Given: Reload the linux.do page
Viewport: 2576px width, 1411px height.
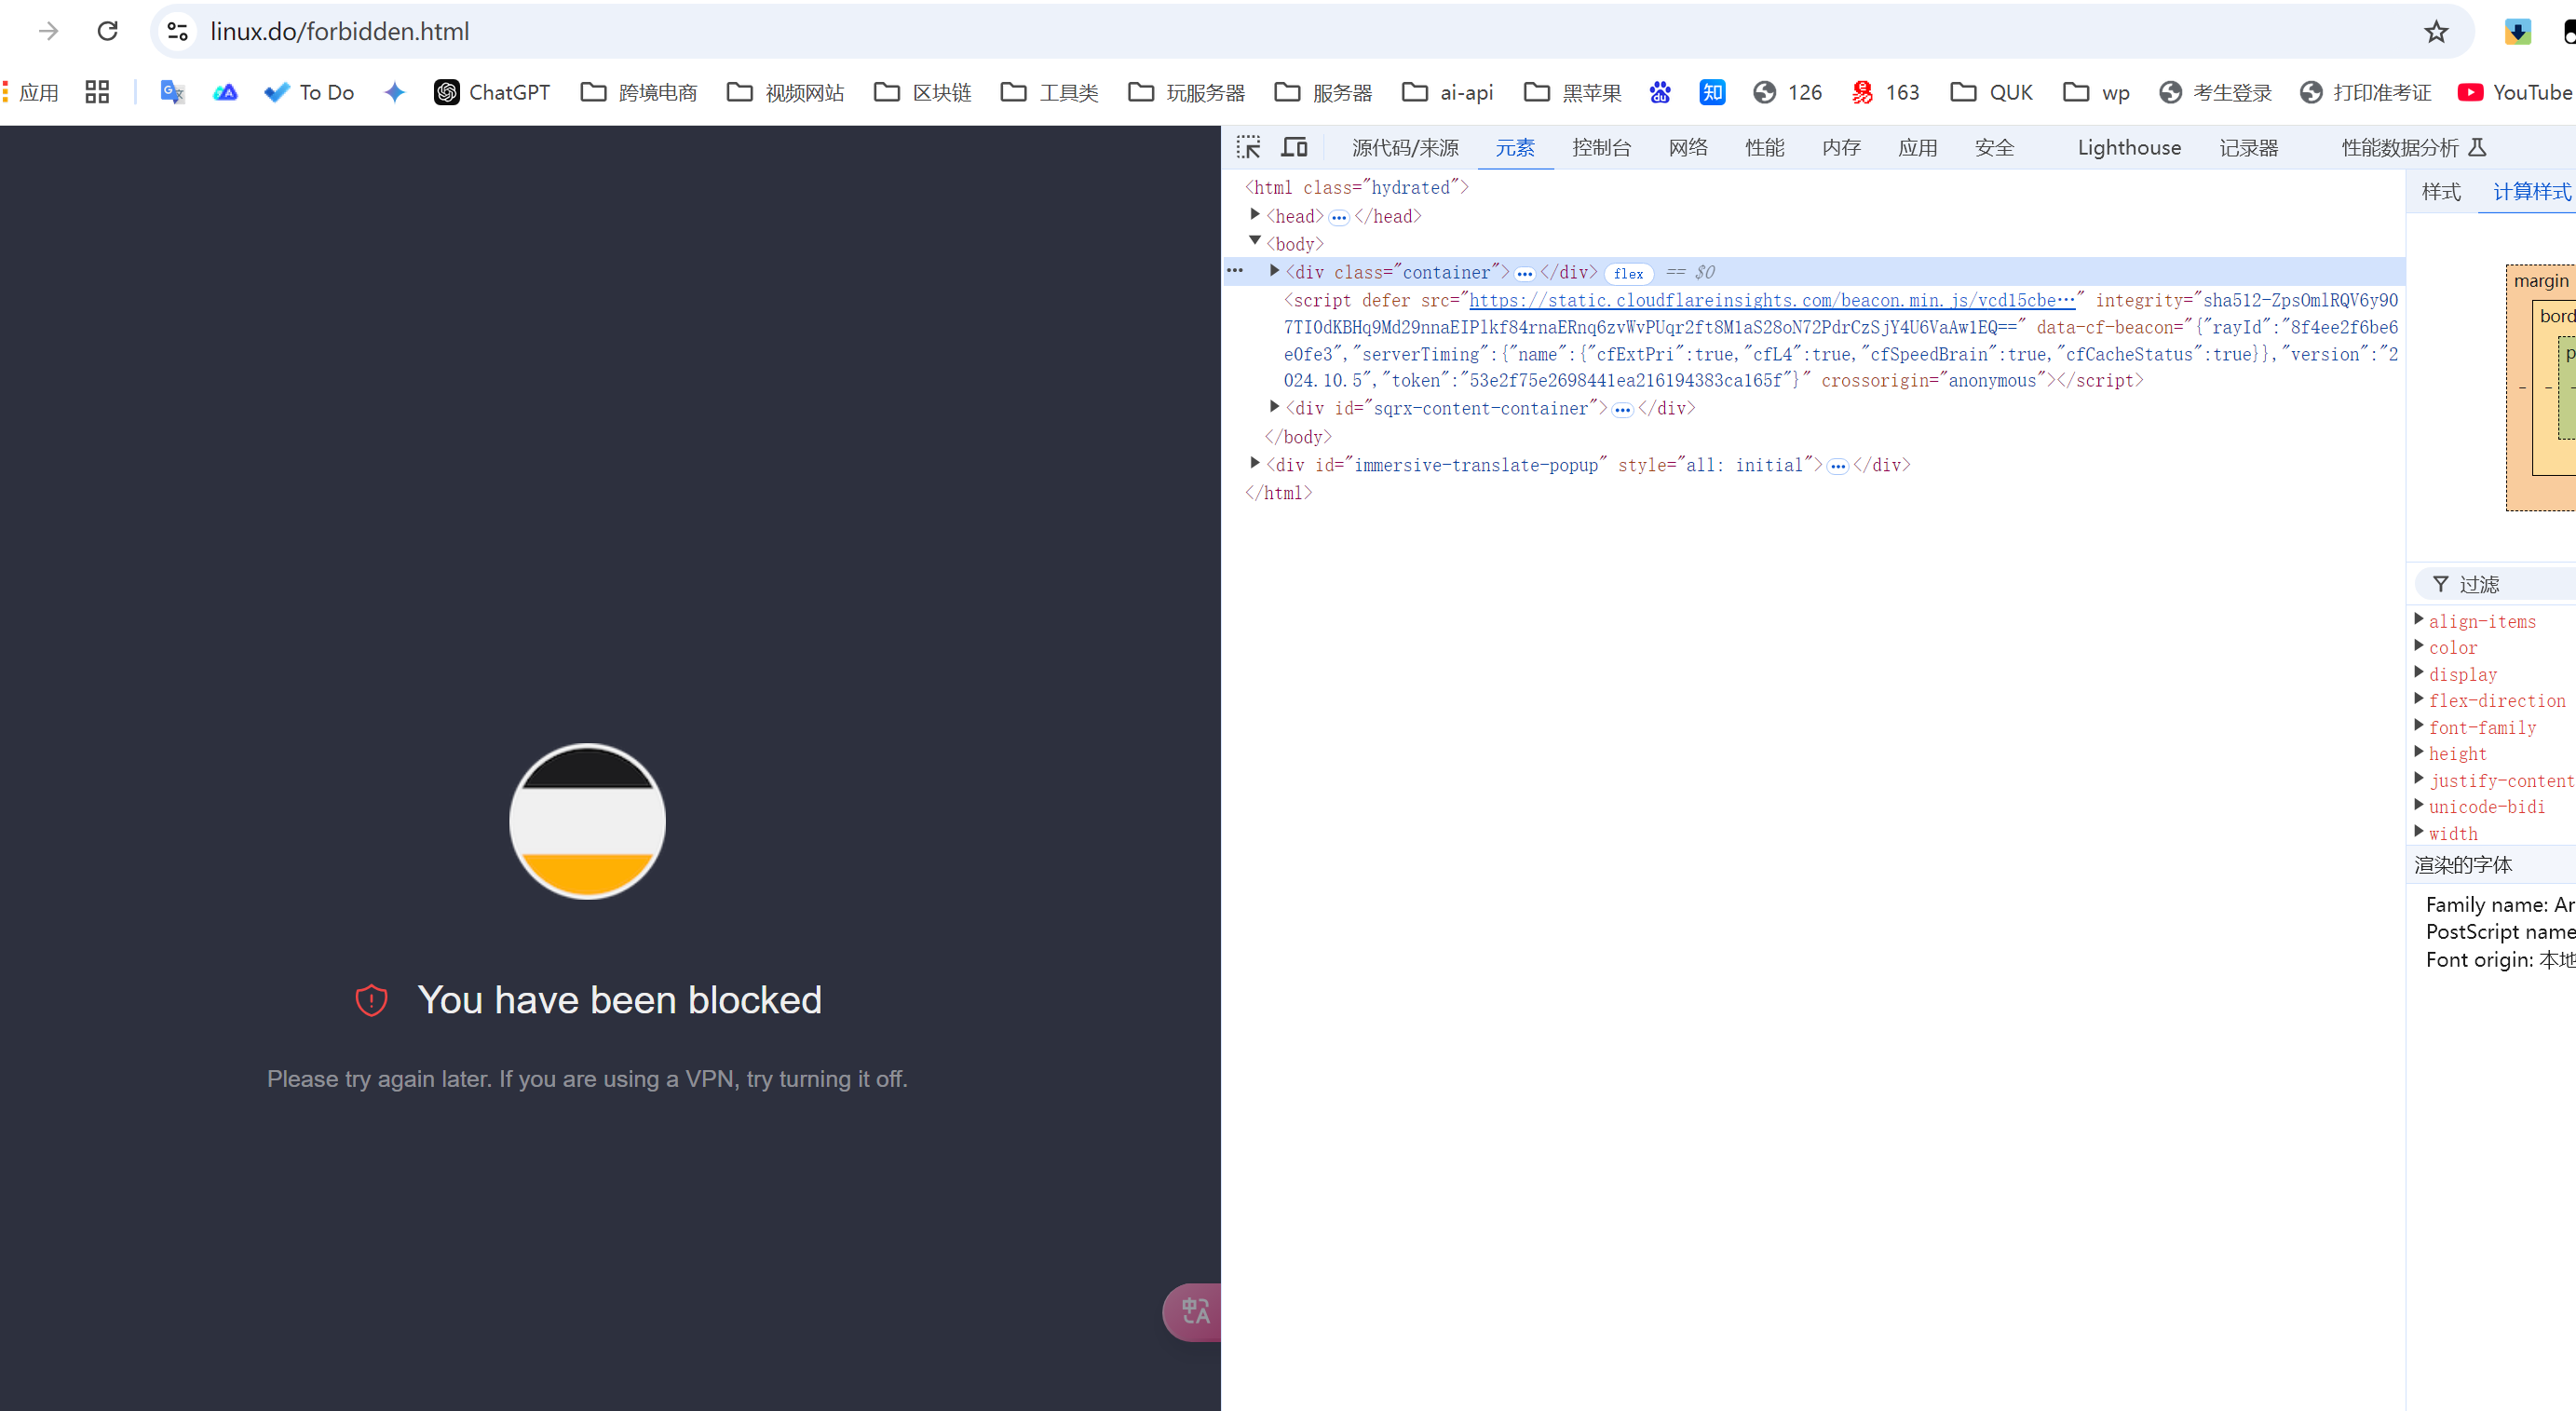Looking at the screenshot, I should coord(107,31).
